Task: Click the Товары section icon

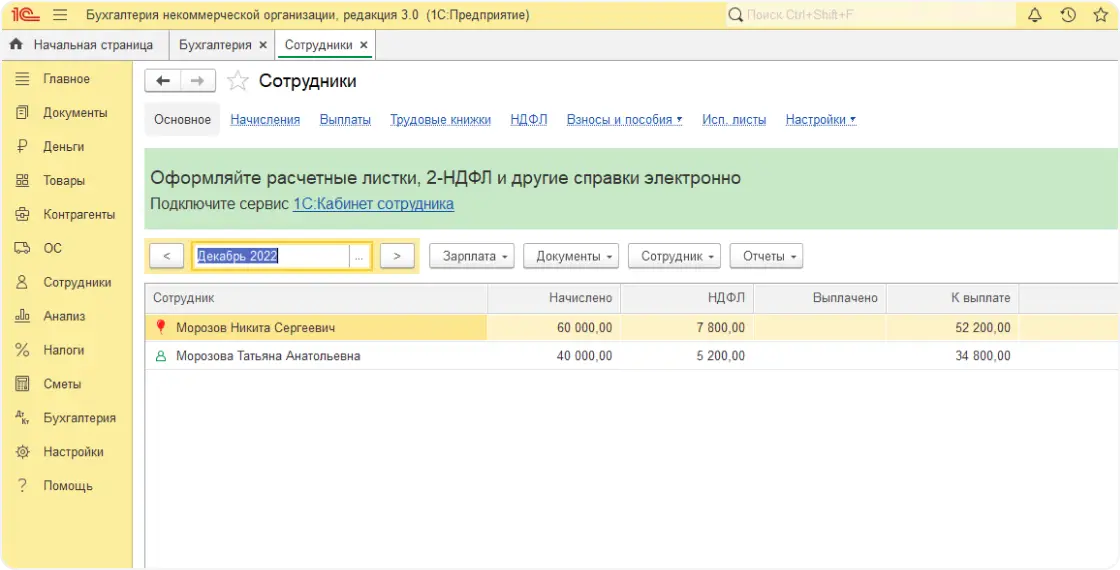Action: pos(22,181)
